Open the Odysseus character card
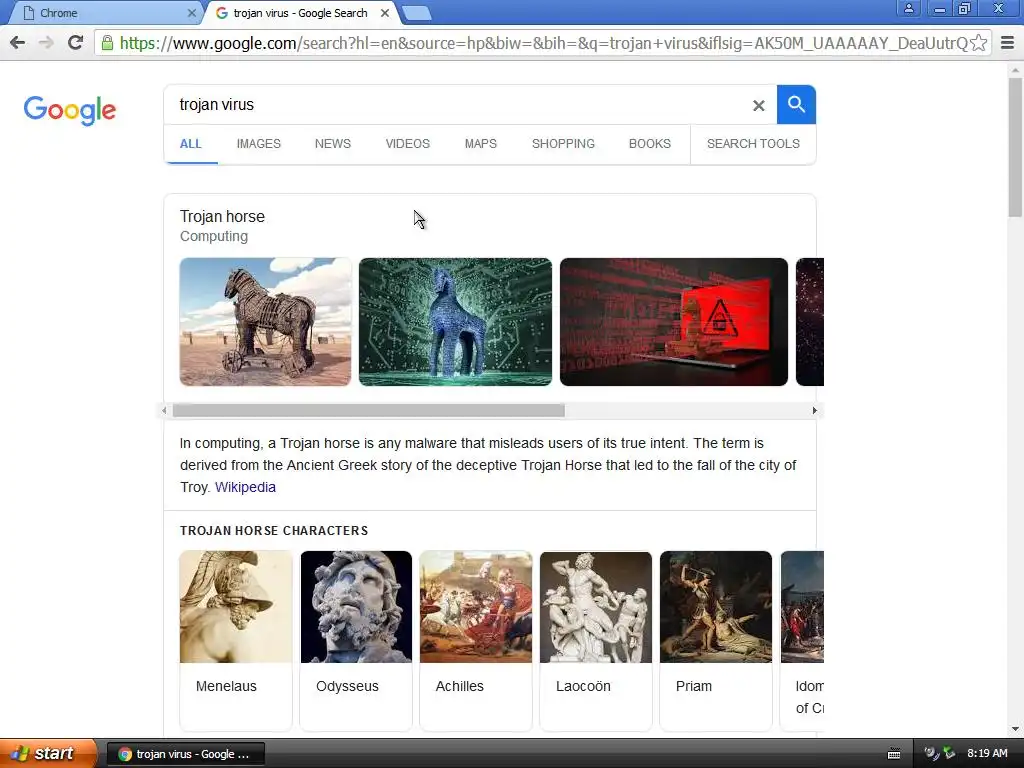This screenshot has height=768, width=1024. click(x=356, y=640)
